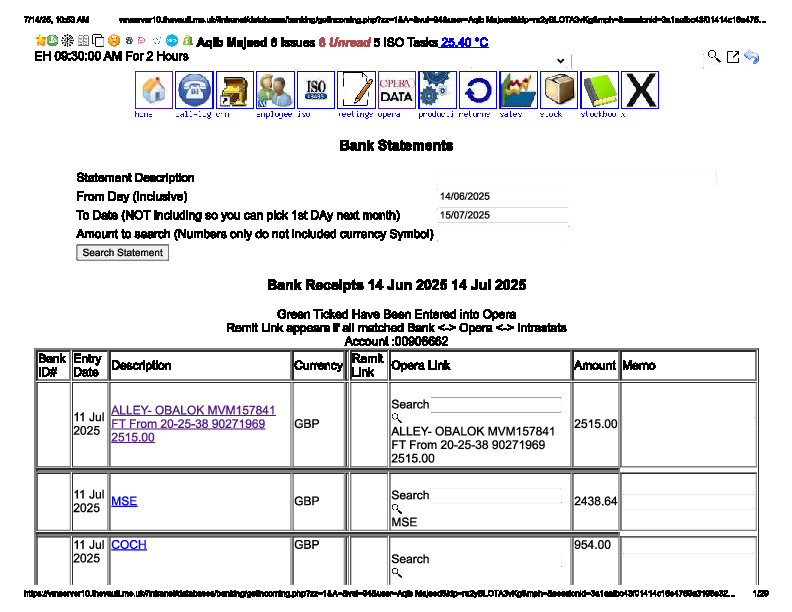Open the employee people icon
The width and height of the screenshot is (792, 612).
(x=275, y=90)
